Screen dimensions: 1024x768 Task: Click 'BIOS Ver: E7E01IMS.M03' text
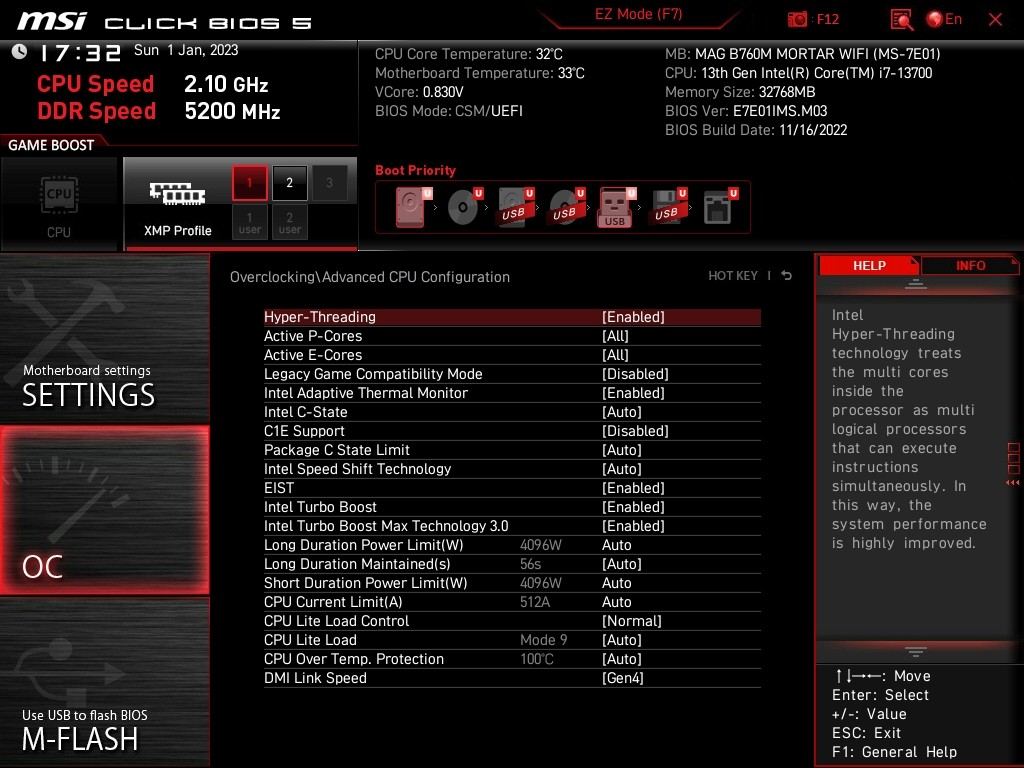tap(746, 110)
